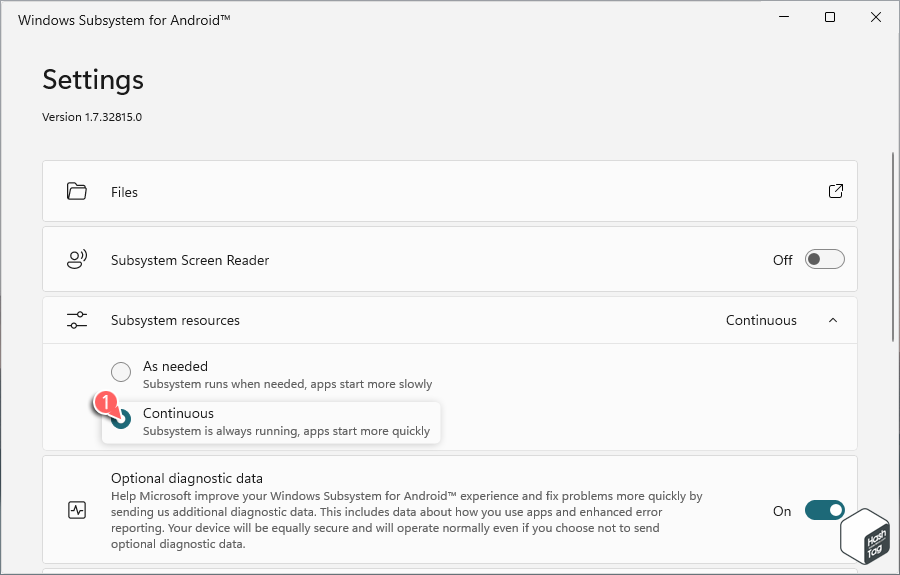Click "Subsystem runs when needed" description text
The height and width of the screenshot is (575, 900).
point(287,384)
